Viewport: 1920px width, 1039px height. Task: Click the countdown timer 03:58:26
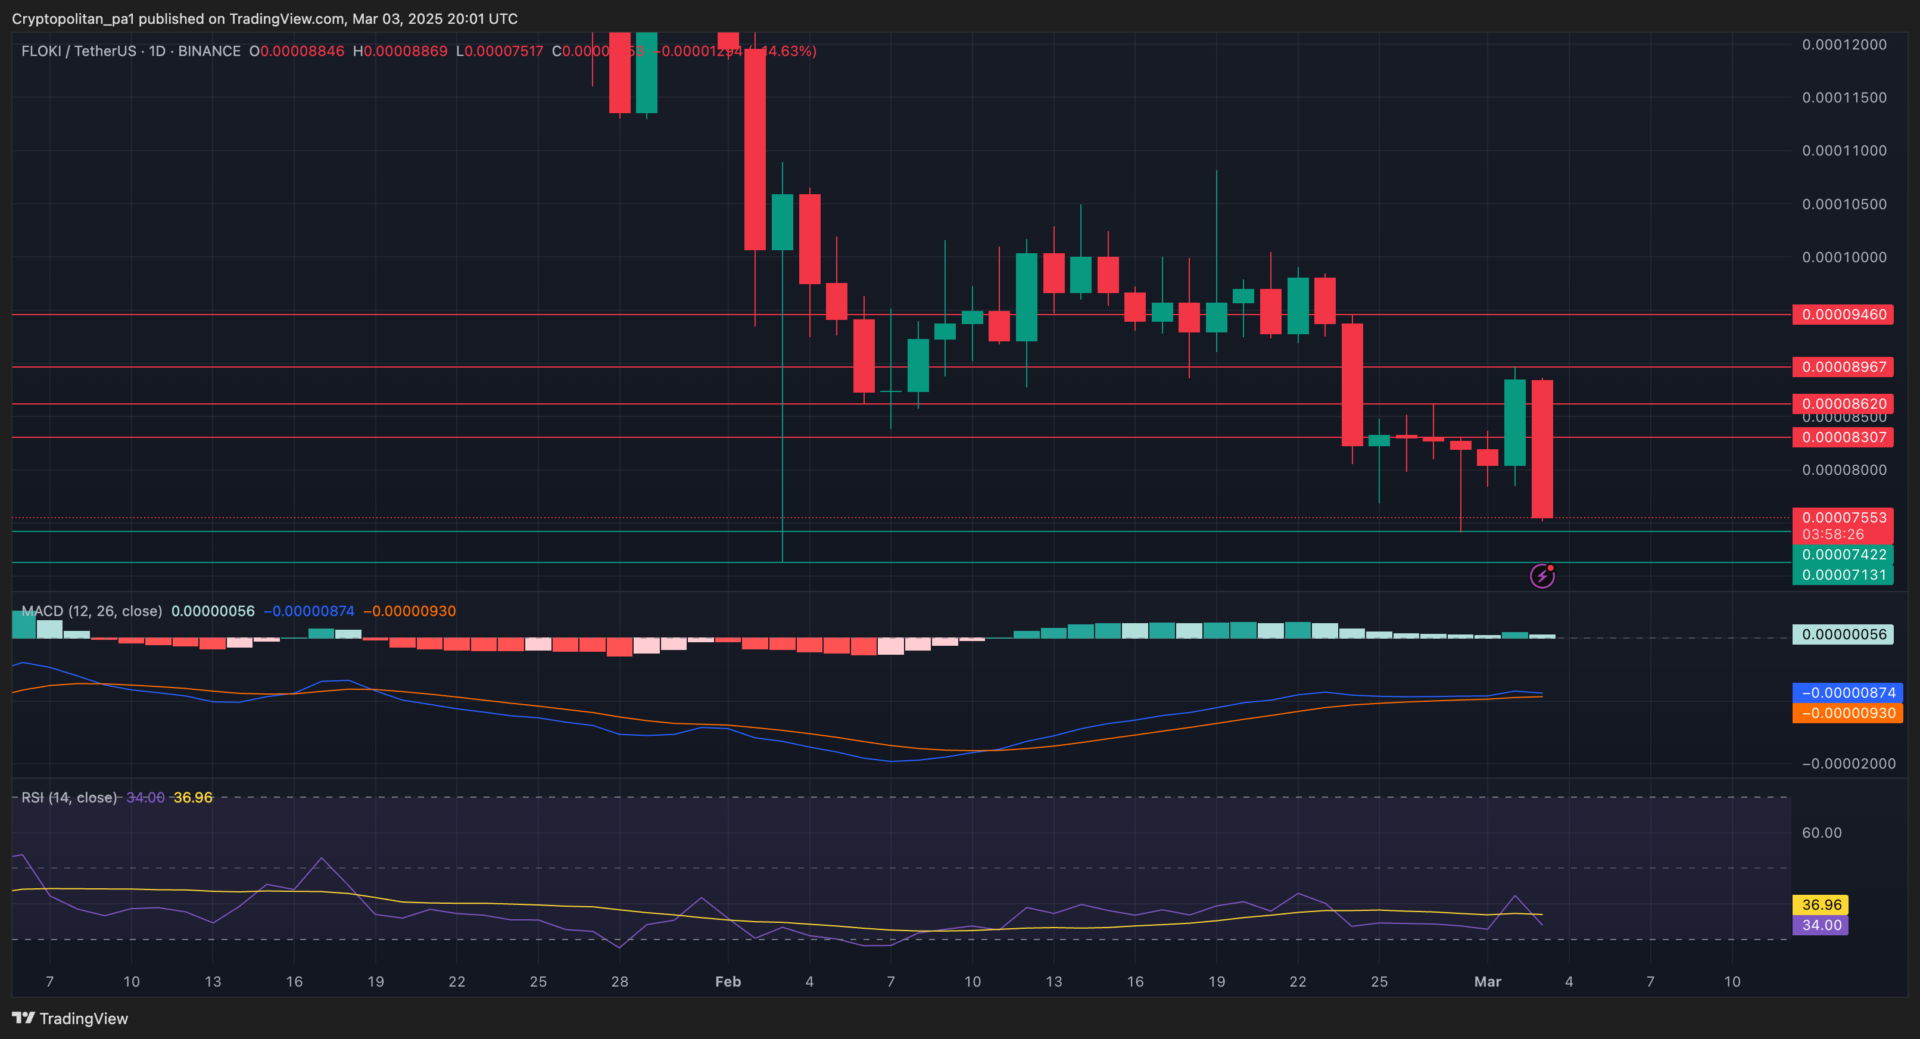point(1833,535)
